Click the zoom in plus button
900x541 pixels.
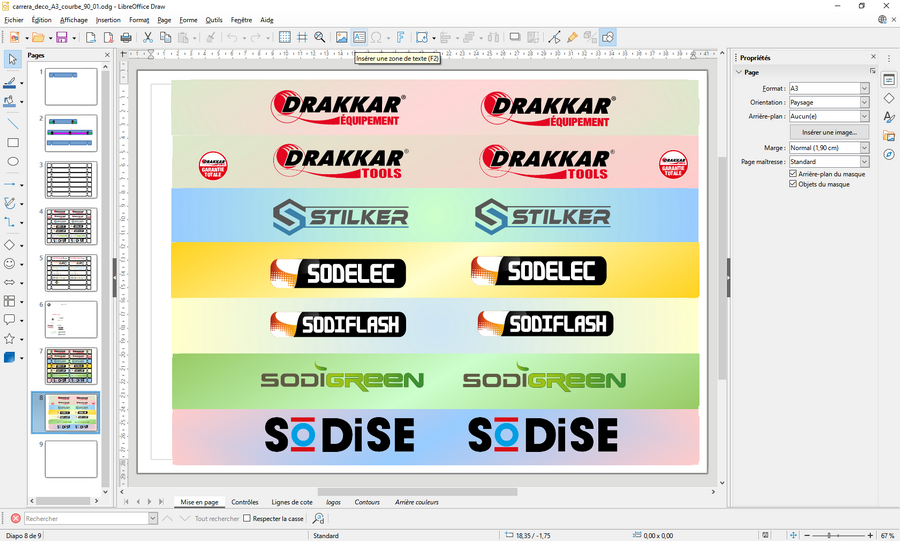click(870, 535)
